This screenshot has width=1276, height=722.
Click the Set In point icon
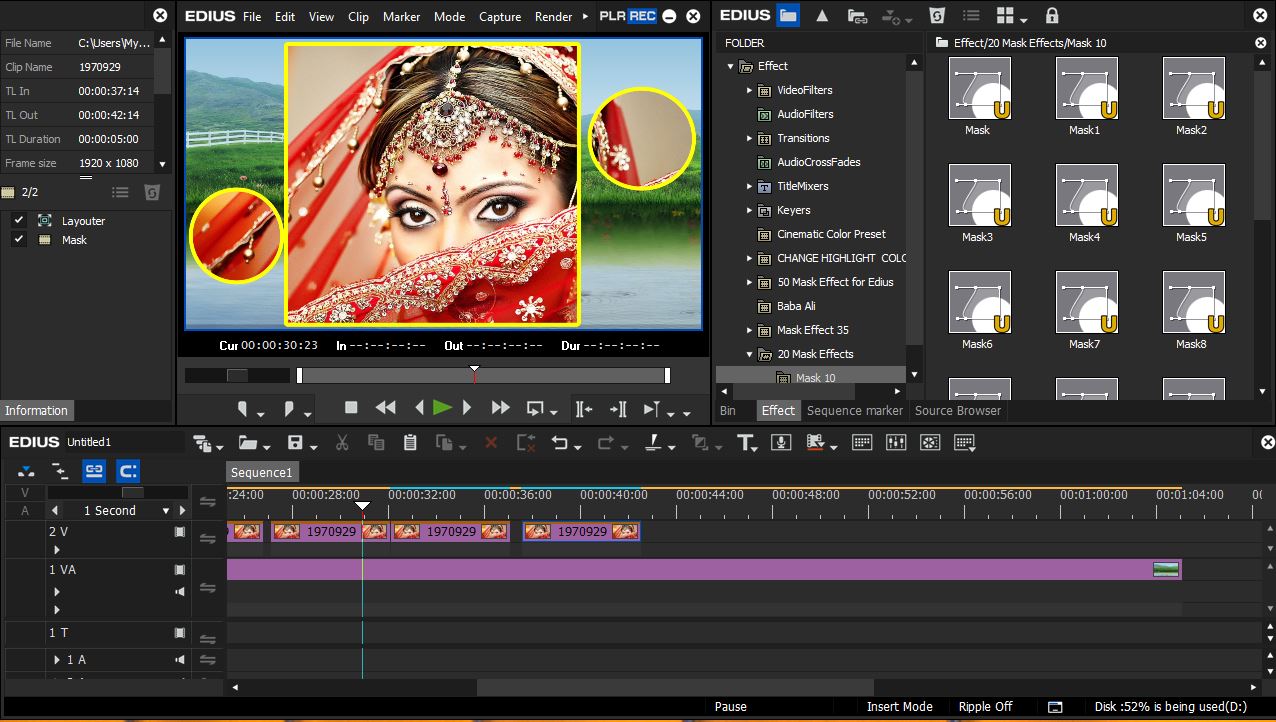pos(243,409)
